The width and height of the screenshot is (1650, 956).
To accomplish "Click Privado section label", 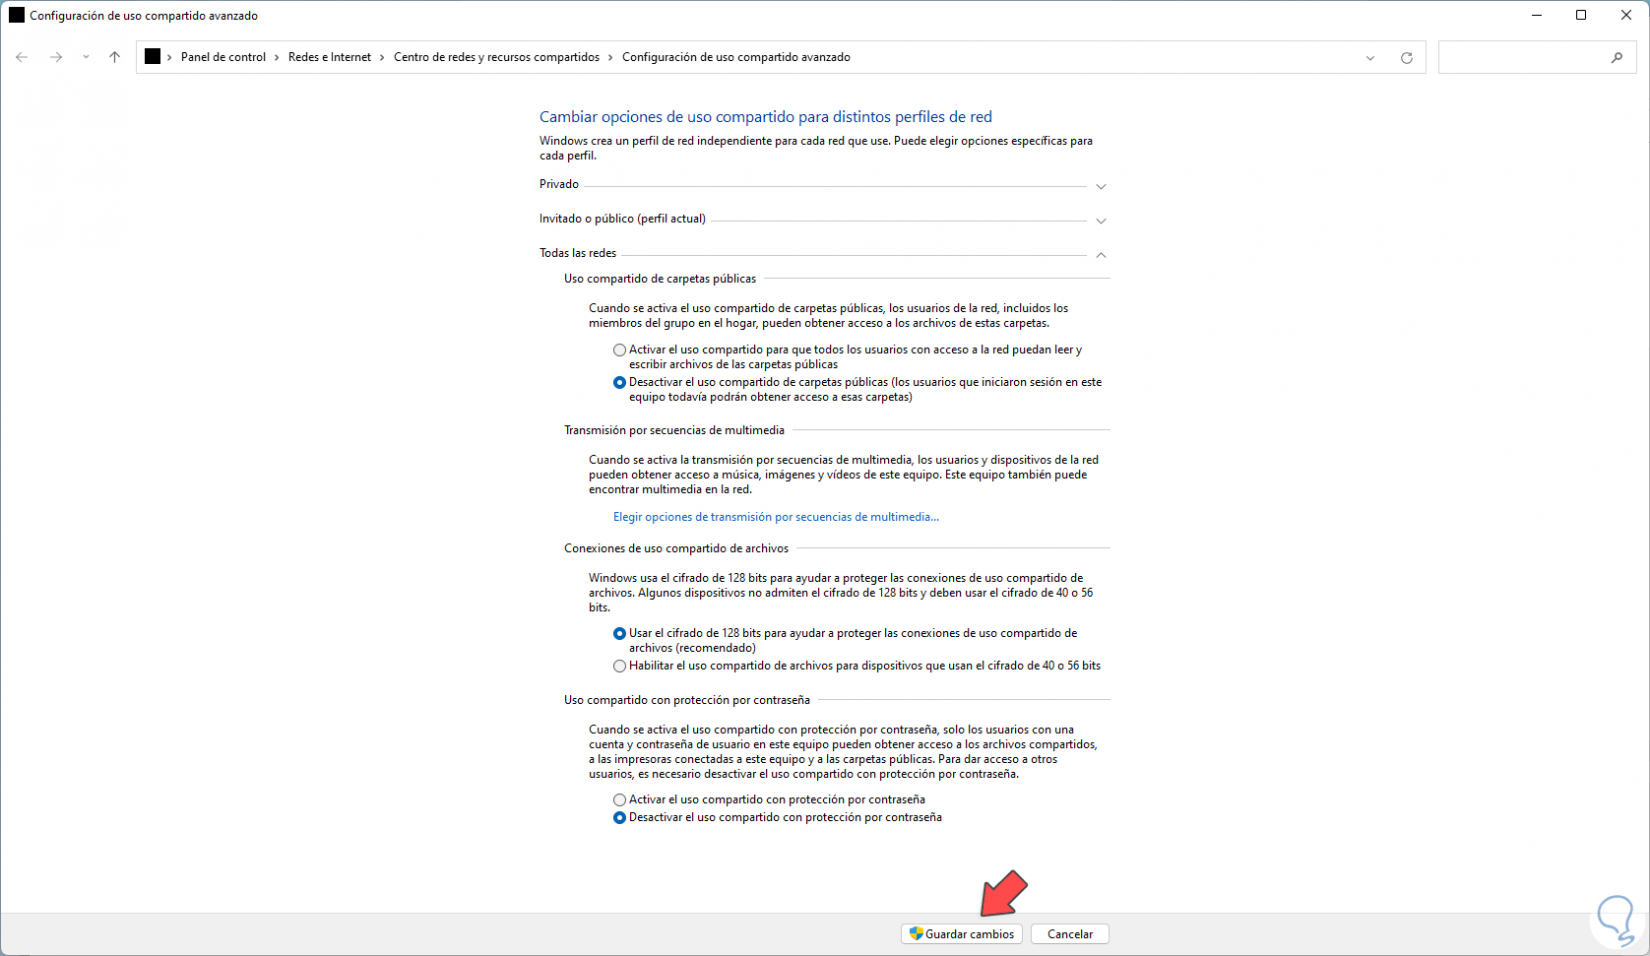I will 559,184.
